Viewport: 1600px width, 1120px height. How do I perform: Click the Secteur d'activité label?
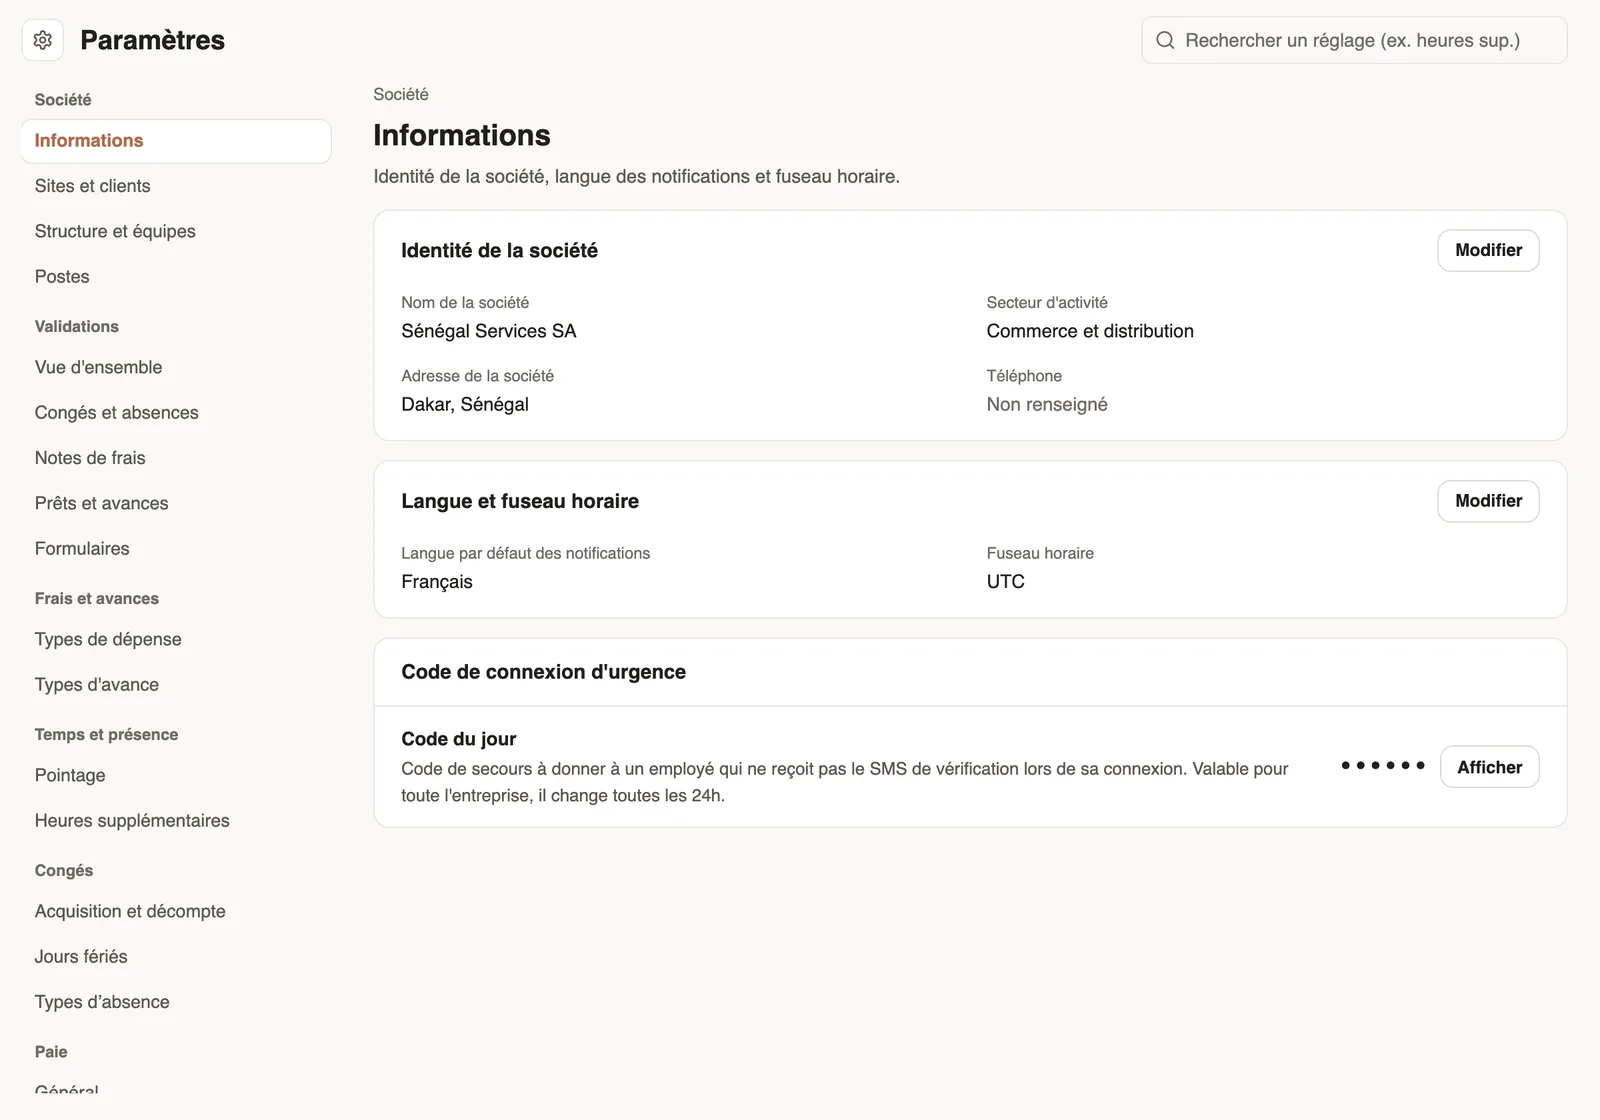point(1047,302)
